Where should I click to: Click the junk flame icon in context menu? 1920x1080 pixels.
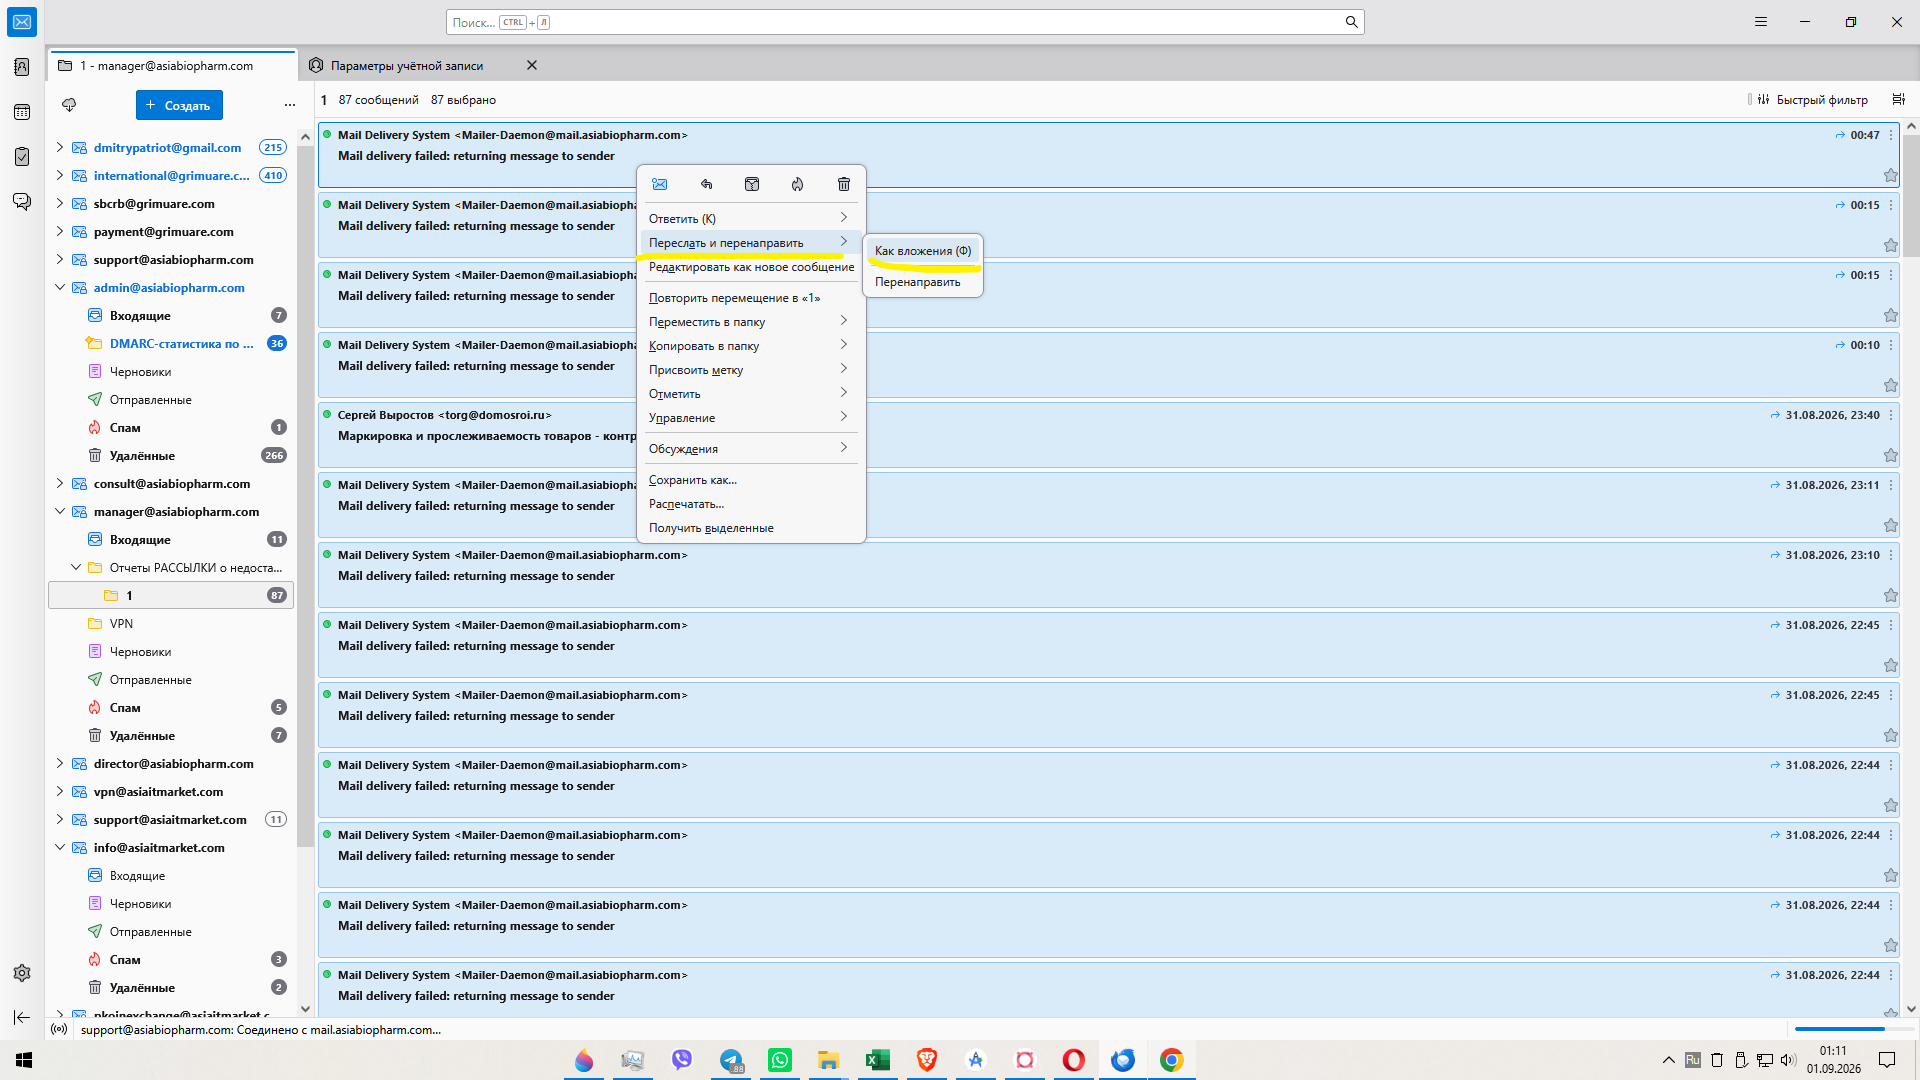coord(798,184)
